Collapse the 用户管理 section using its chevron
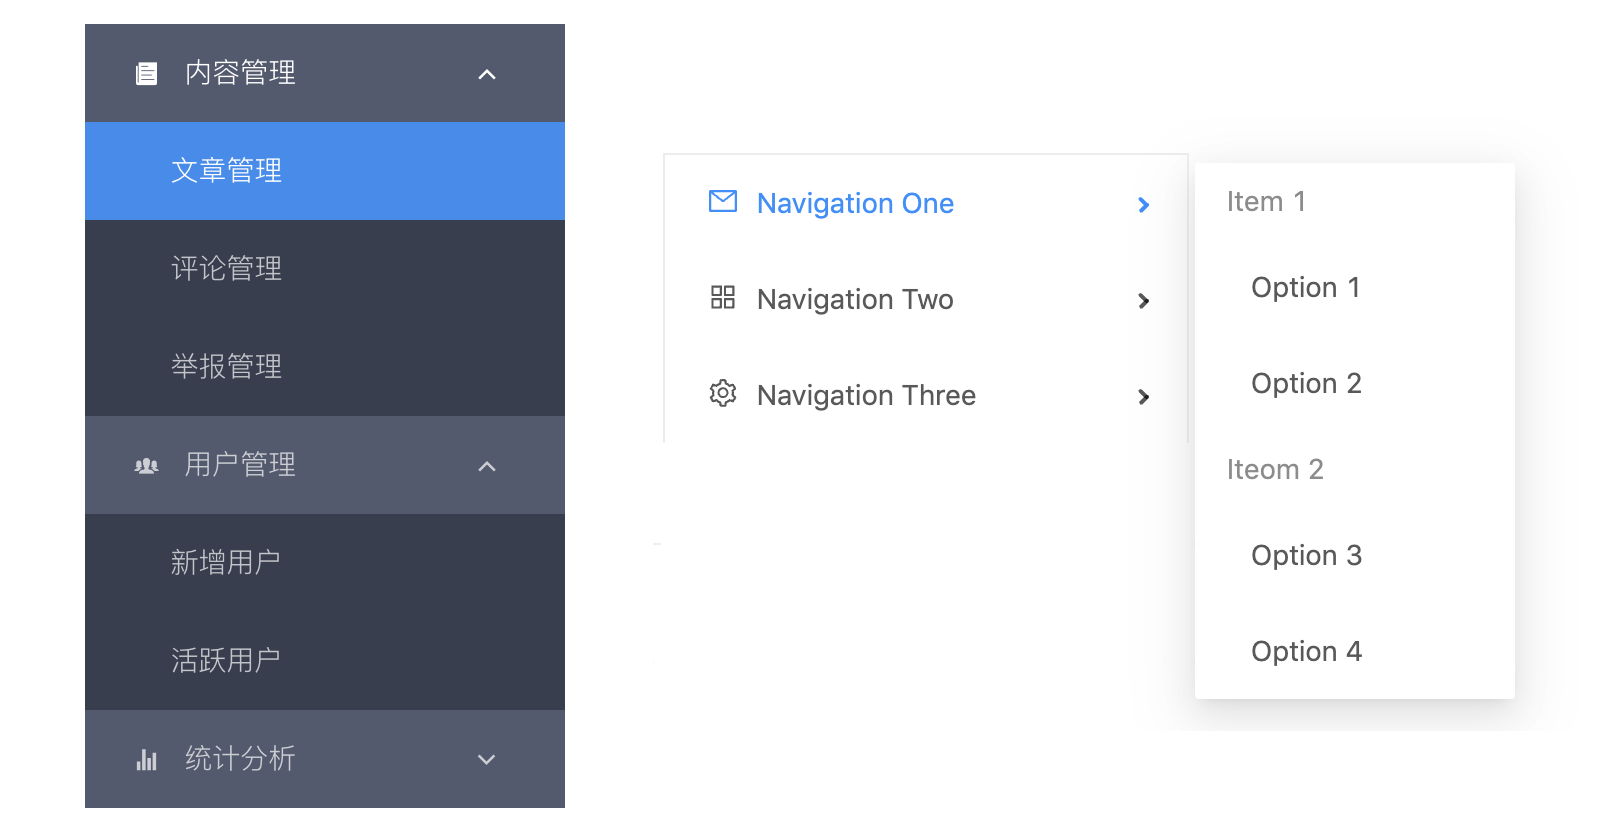The width and height of the screenshot is (1600, 840). 487,466
